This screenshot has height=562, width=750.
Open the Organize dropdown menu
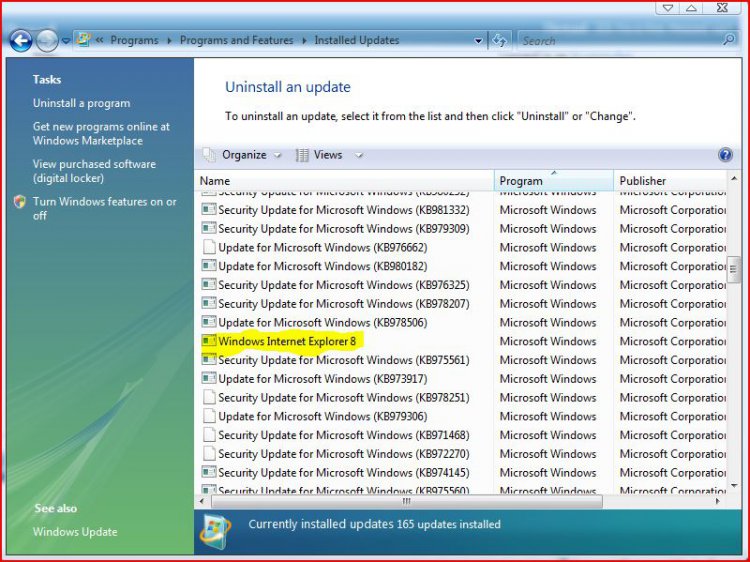[244, 155]
